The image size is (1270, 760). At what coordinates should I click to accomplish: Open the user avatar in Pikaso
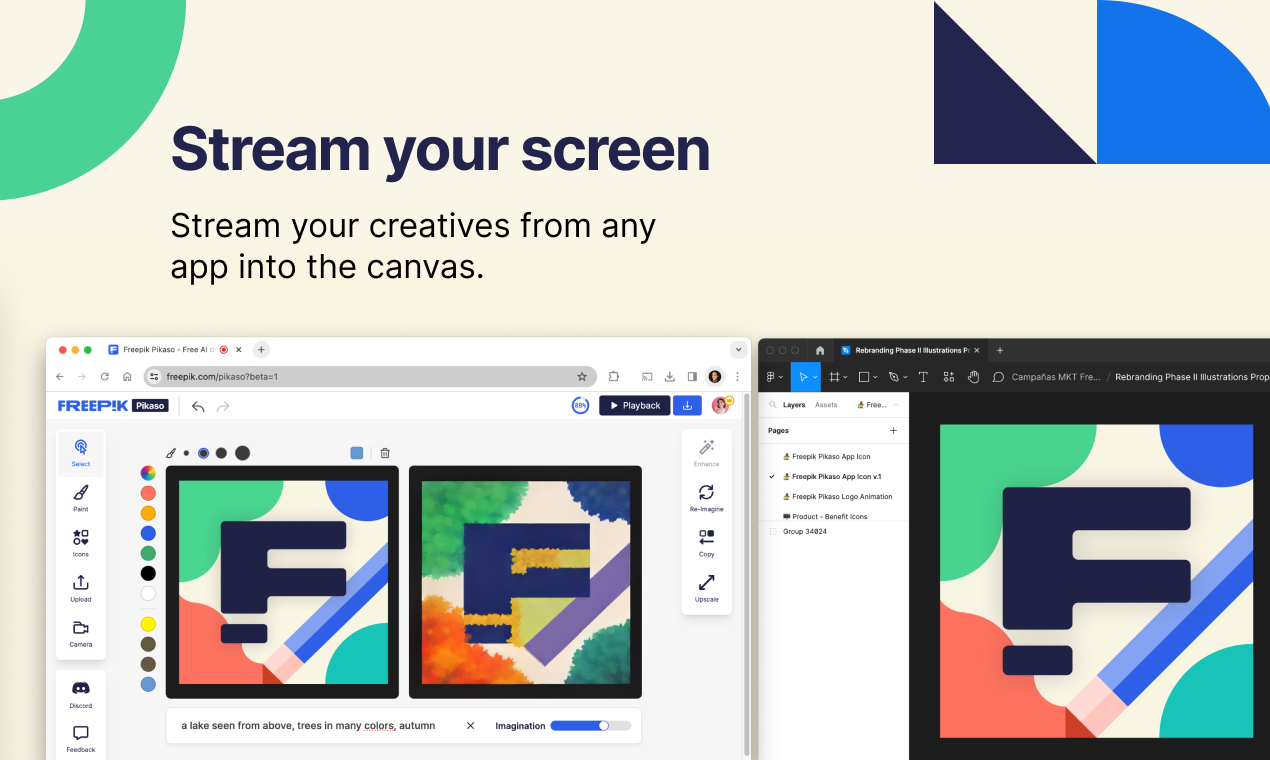720,405
